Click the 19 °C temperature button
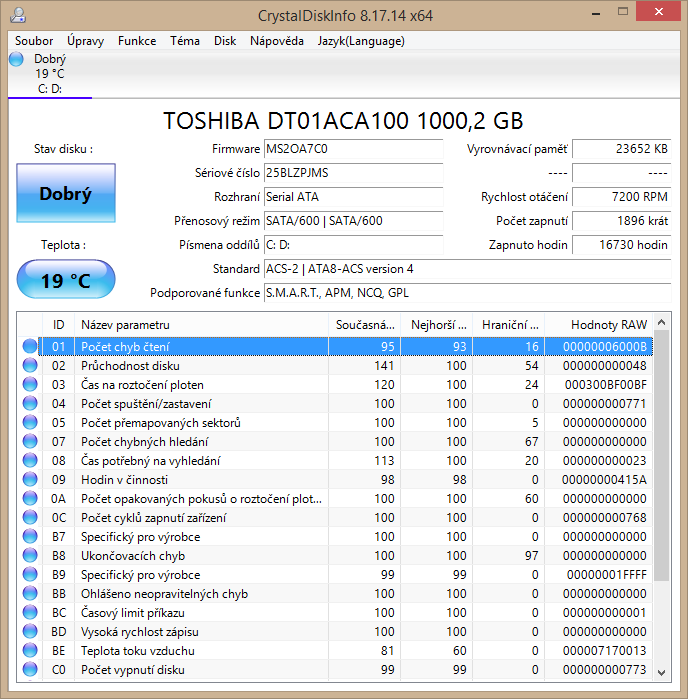Image resolution: width=688 pixels, height=699 pixels. (x=65, y=280)
